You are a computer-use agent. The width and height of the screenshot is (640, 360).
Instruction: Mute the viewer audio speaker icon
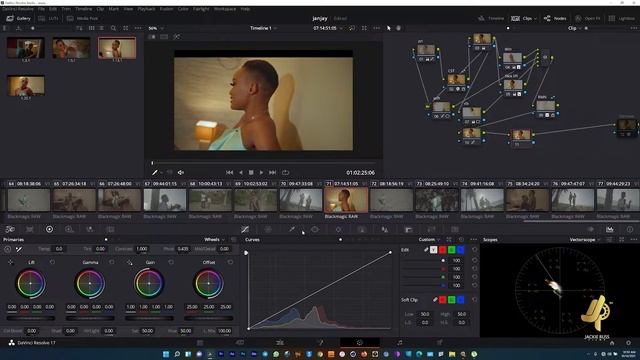181,173
